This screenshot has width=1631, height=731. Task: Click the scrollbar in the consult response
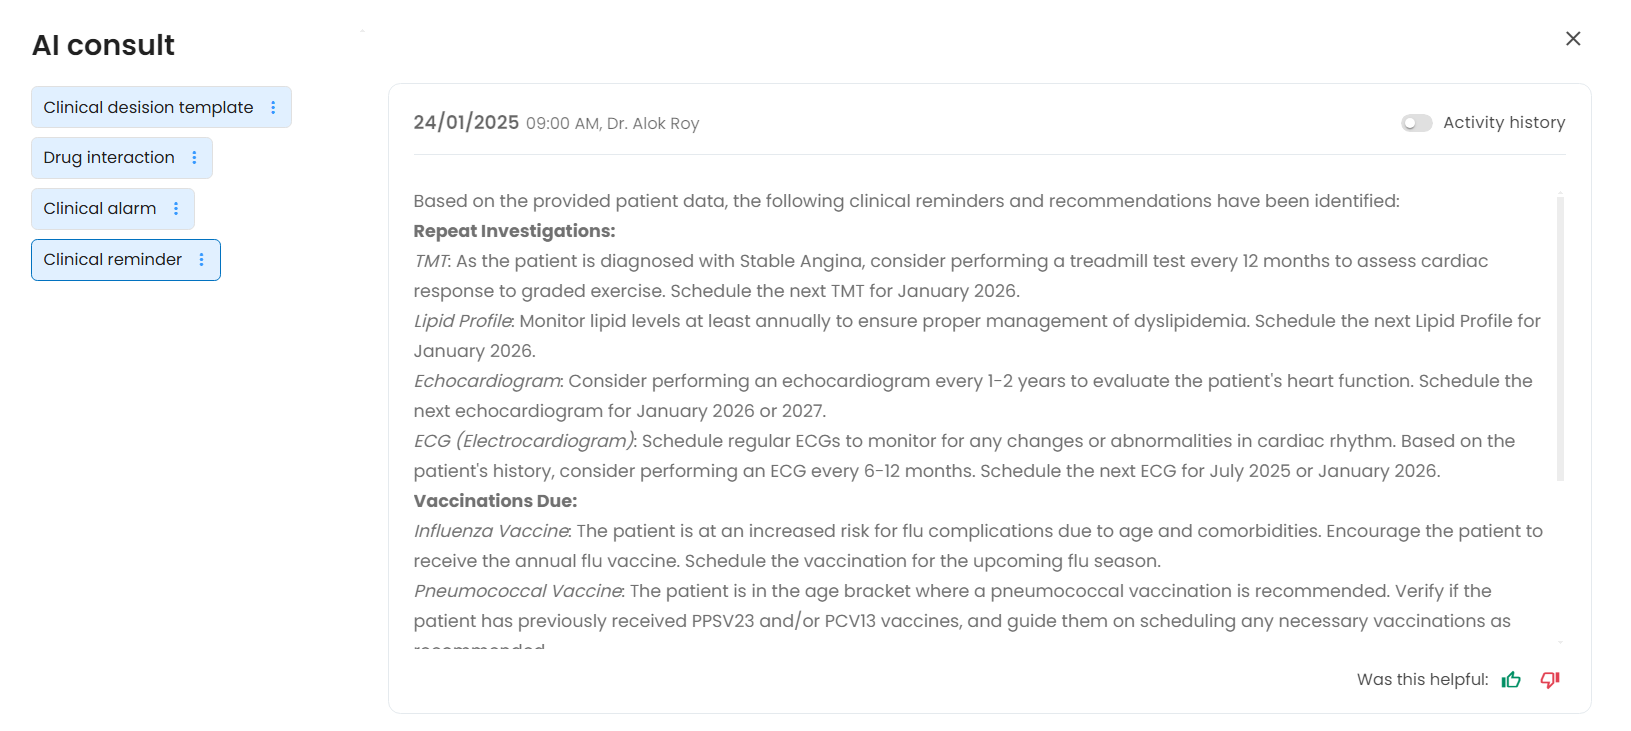pos(1560,340)
